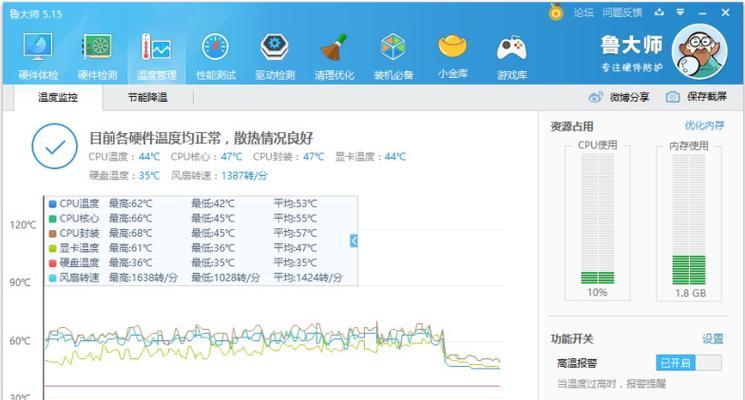Click the 功能开关 heading
The image size is (745, 400).
click(x=572, y=339)
